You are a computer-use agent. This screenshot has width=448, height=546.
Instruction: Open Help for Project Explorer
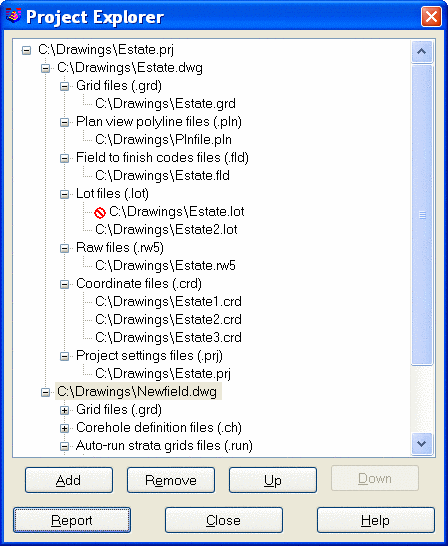376,520
